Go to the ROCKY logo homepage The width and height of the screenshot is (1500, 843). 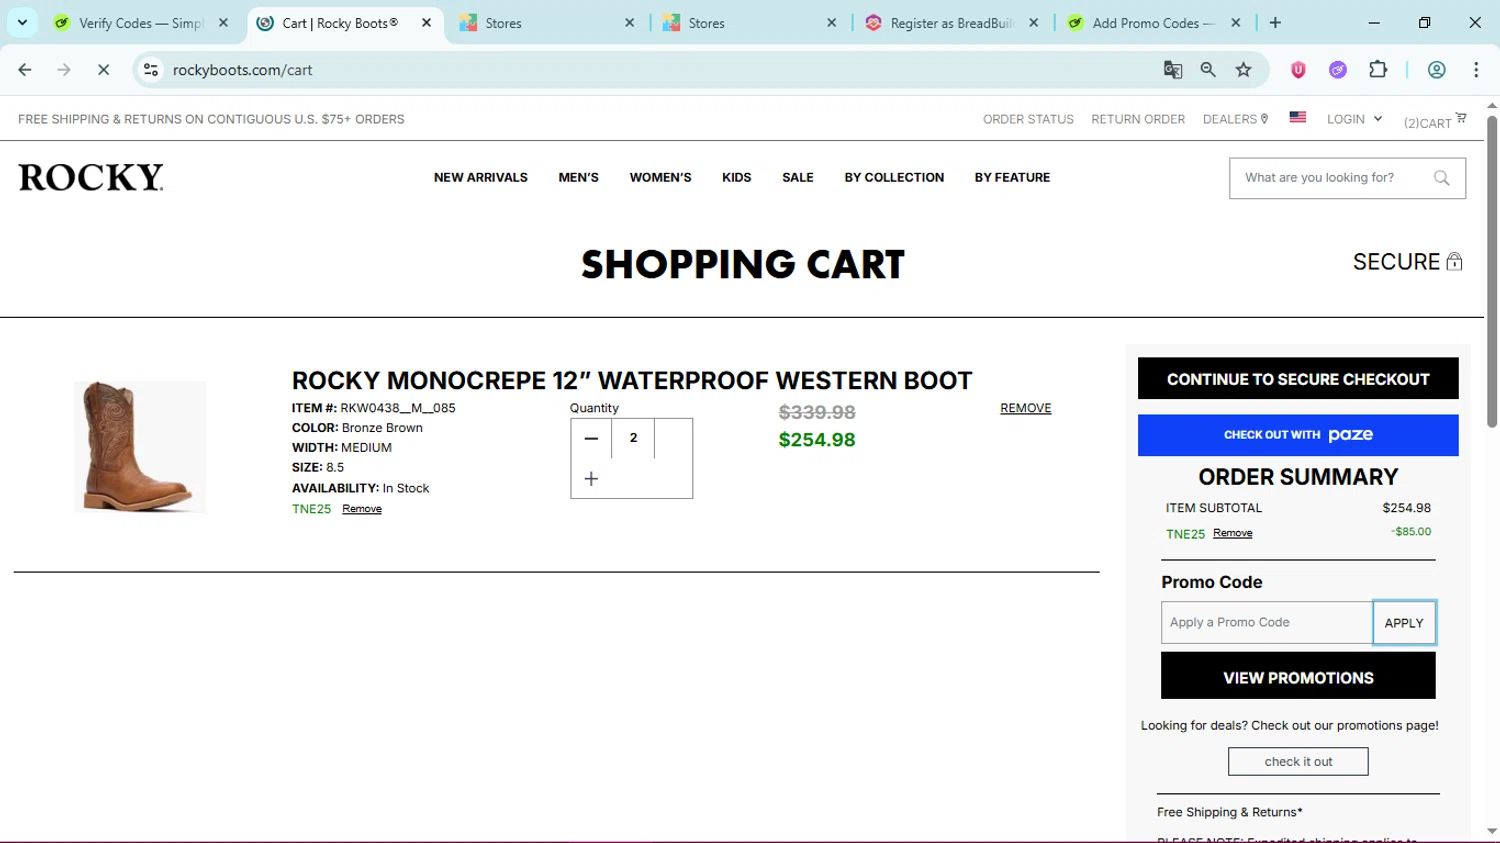pos(91,177)
